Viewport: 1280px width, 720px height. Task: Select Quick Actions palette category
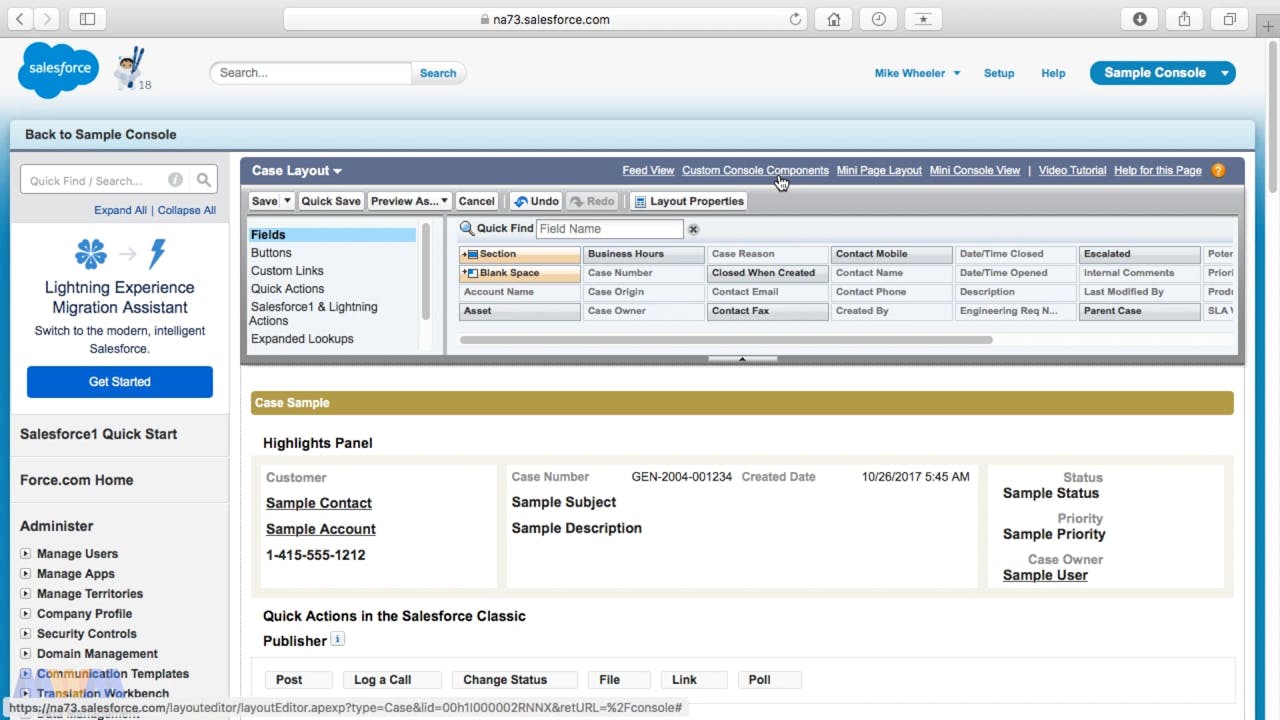click(x=287, y=289)
